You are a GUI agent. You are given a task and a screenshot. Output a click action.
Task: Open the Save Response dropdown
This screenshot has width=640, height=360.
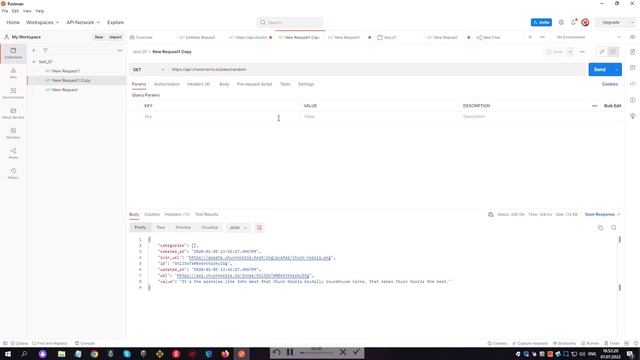point(602,214)
